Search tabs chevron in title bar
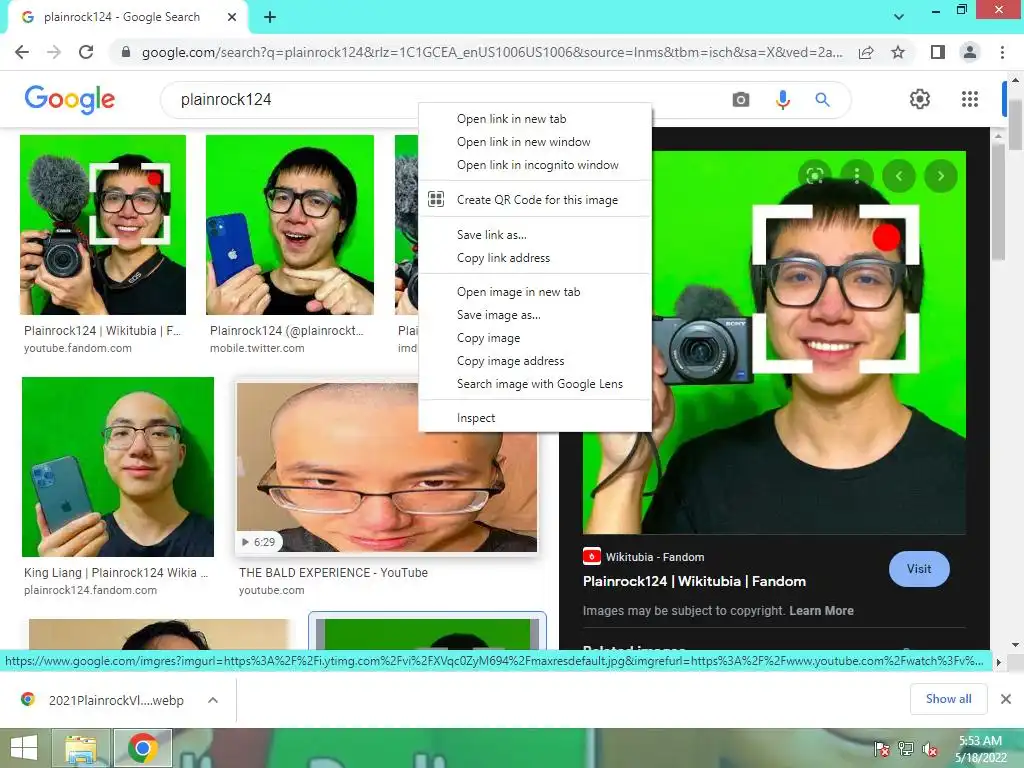Screen dimensions: 1024x768 [x=899, y=17]
